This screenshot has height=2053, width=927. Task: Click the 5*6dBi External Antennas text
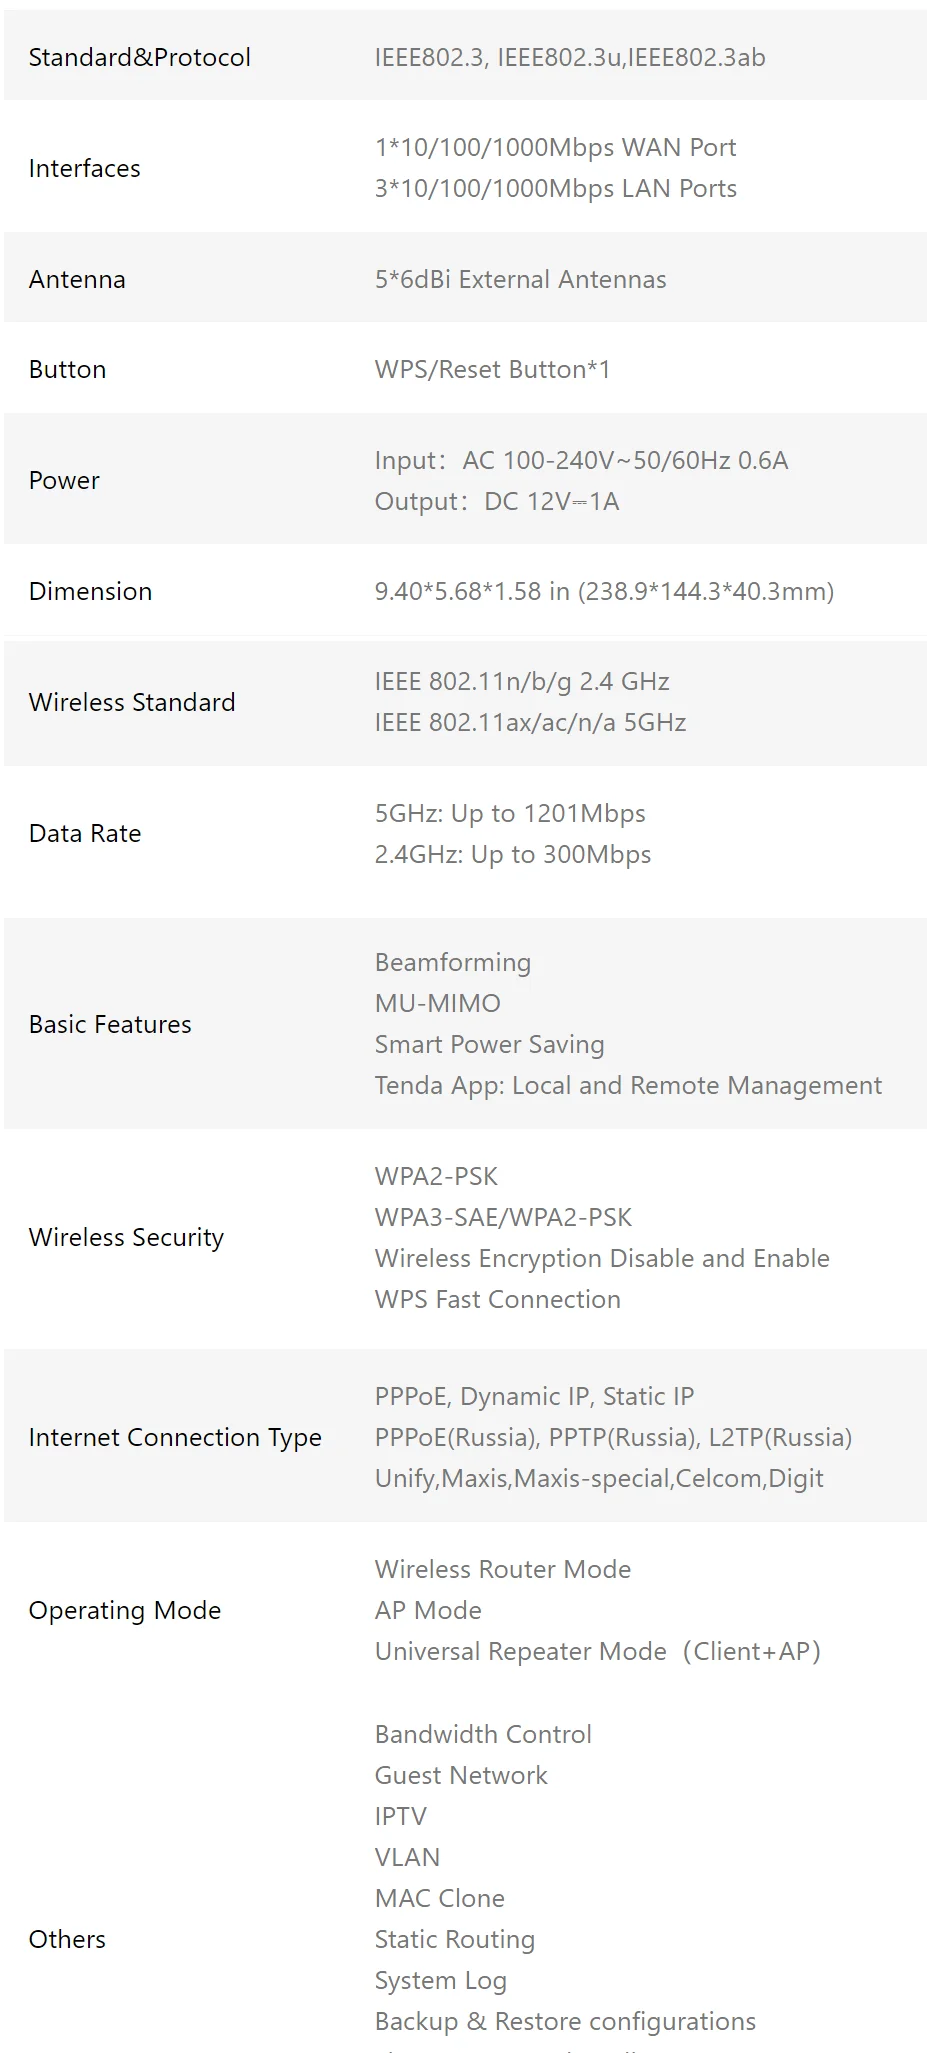[520, 280]
